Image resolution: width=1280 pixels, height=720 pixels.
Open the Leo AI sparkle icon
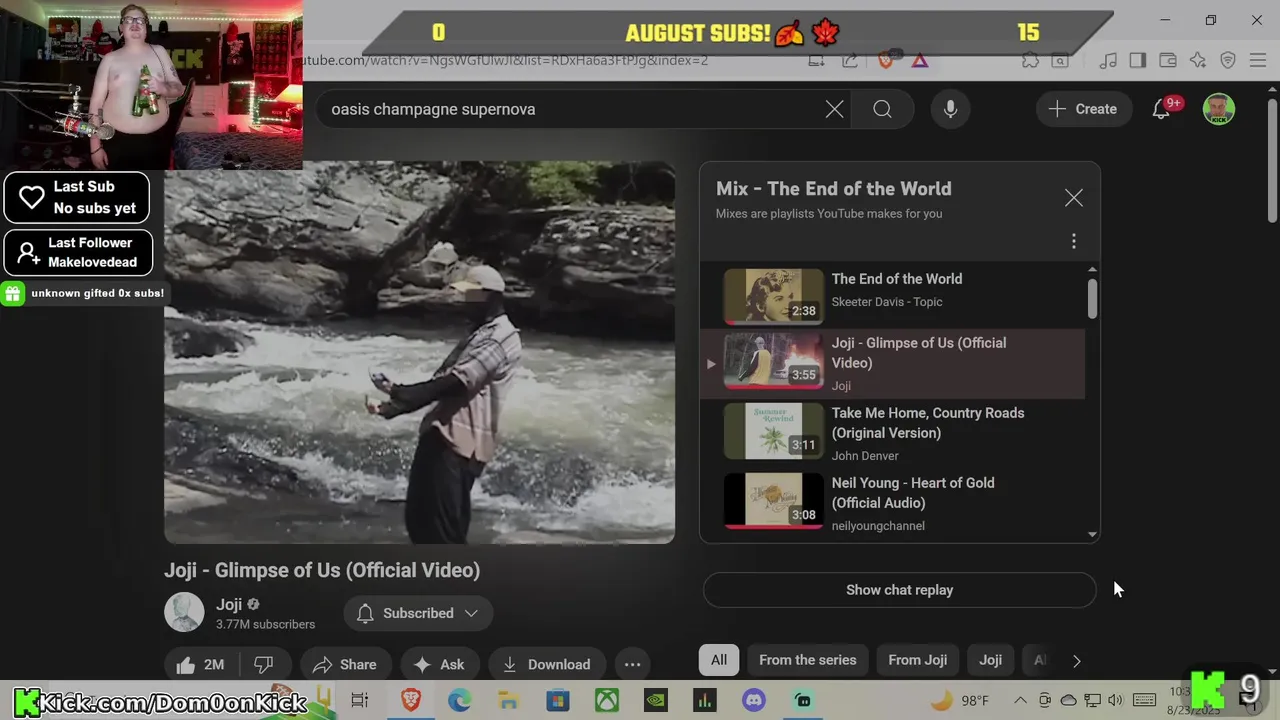[1198, 60]
